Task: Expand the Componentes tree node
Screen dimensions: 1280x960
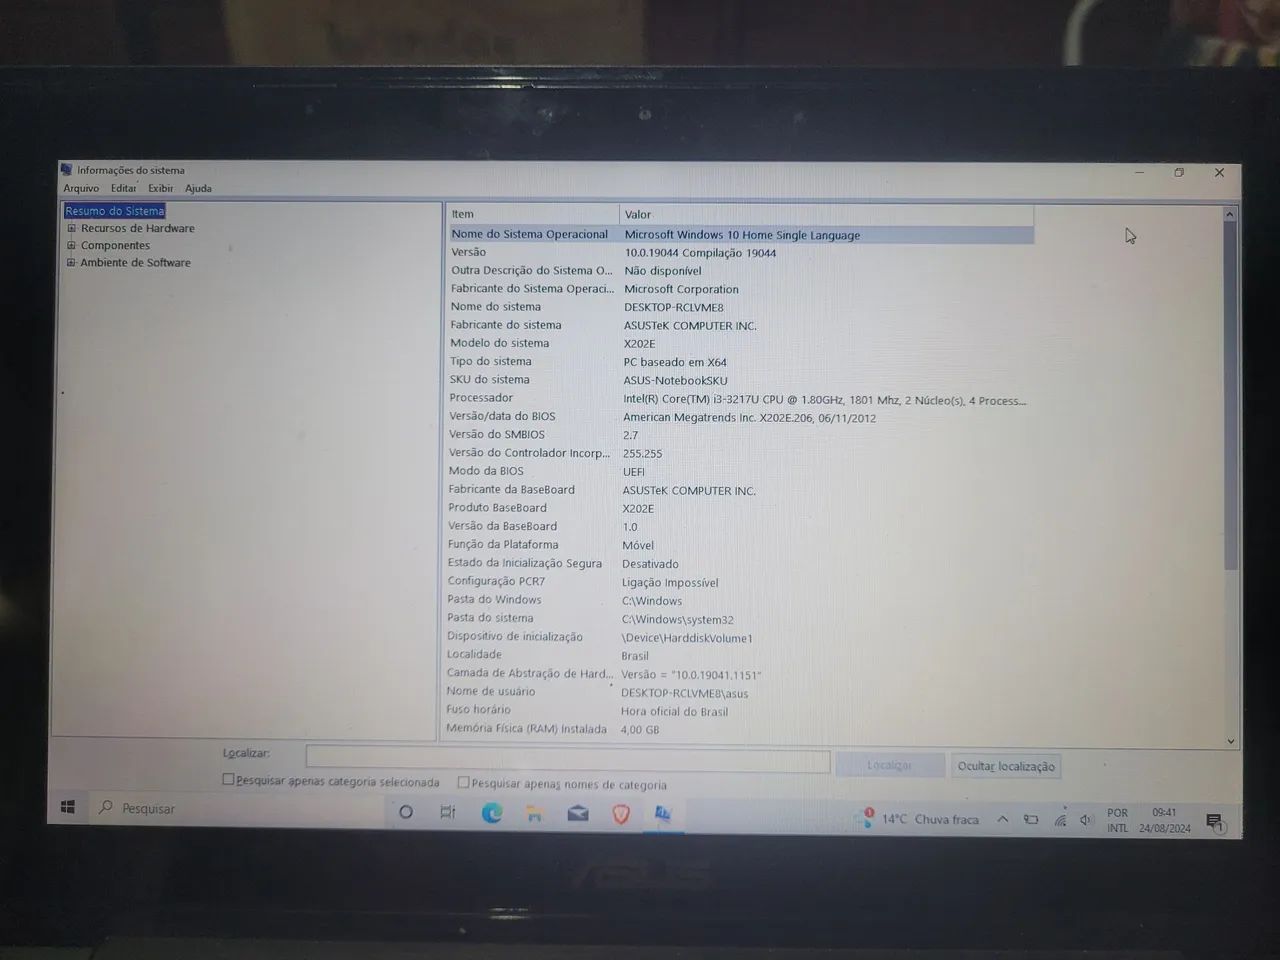Action: 71,245
